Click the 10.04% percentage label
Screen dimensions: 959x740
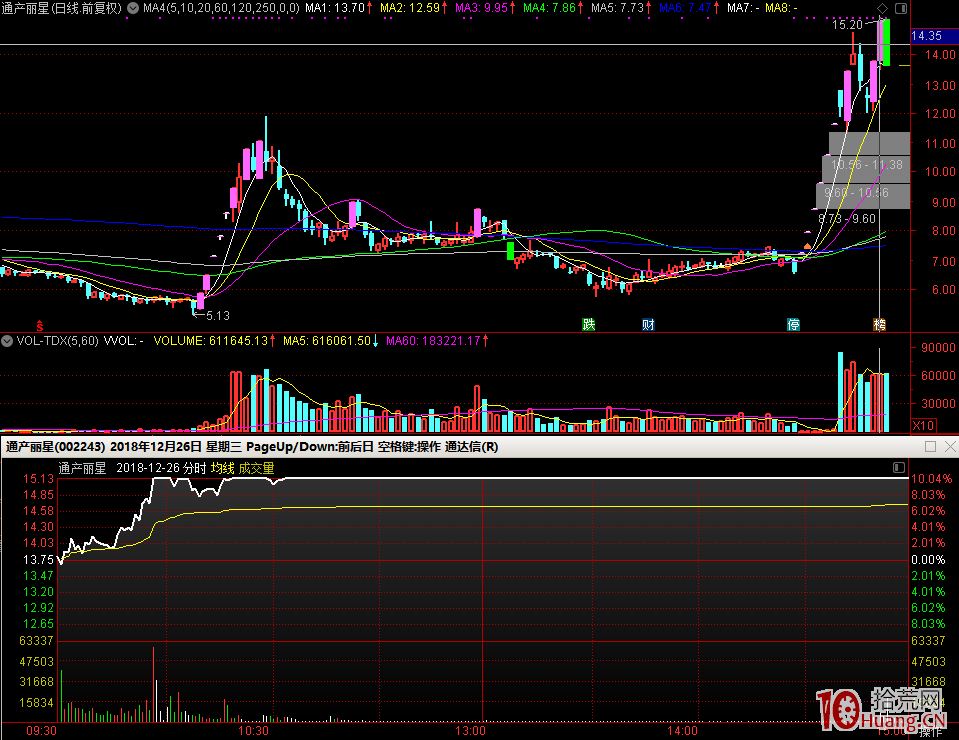(931, 479)
